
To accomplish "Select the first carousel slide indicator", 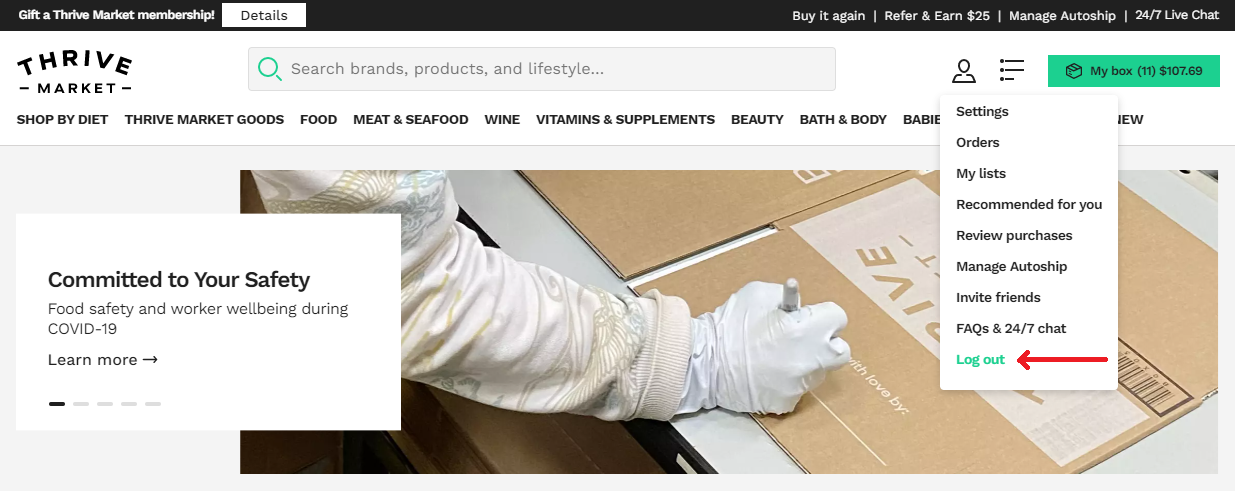I will click(57, 404).
